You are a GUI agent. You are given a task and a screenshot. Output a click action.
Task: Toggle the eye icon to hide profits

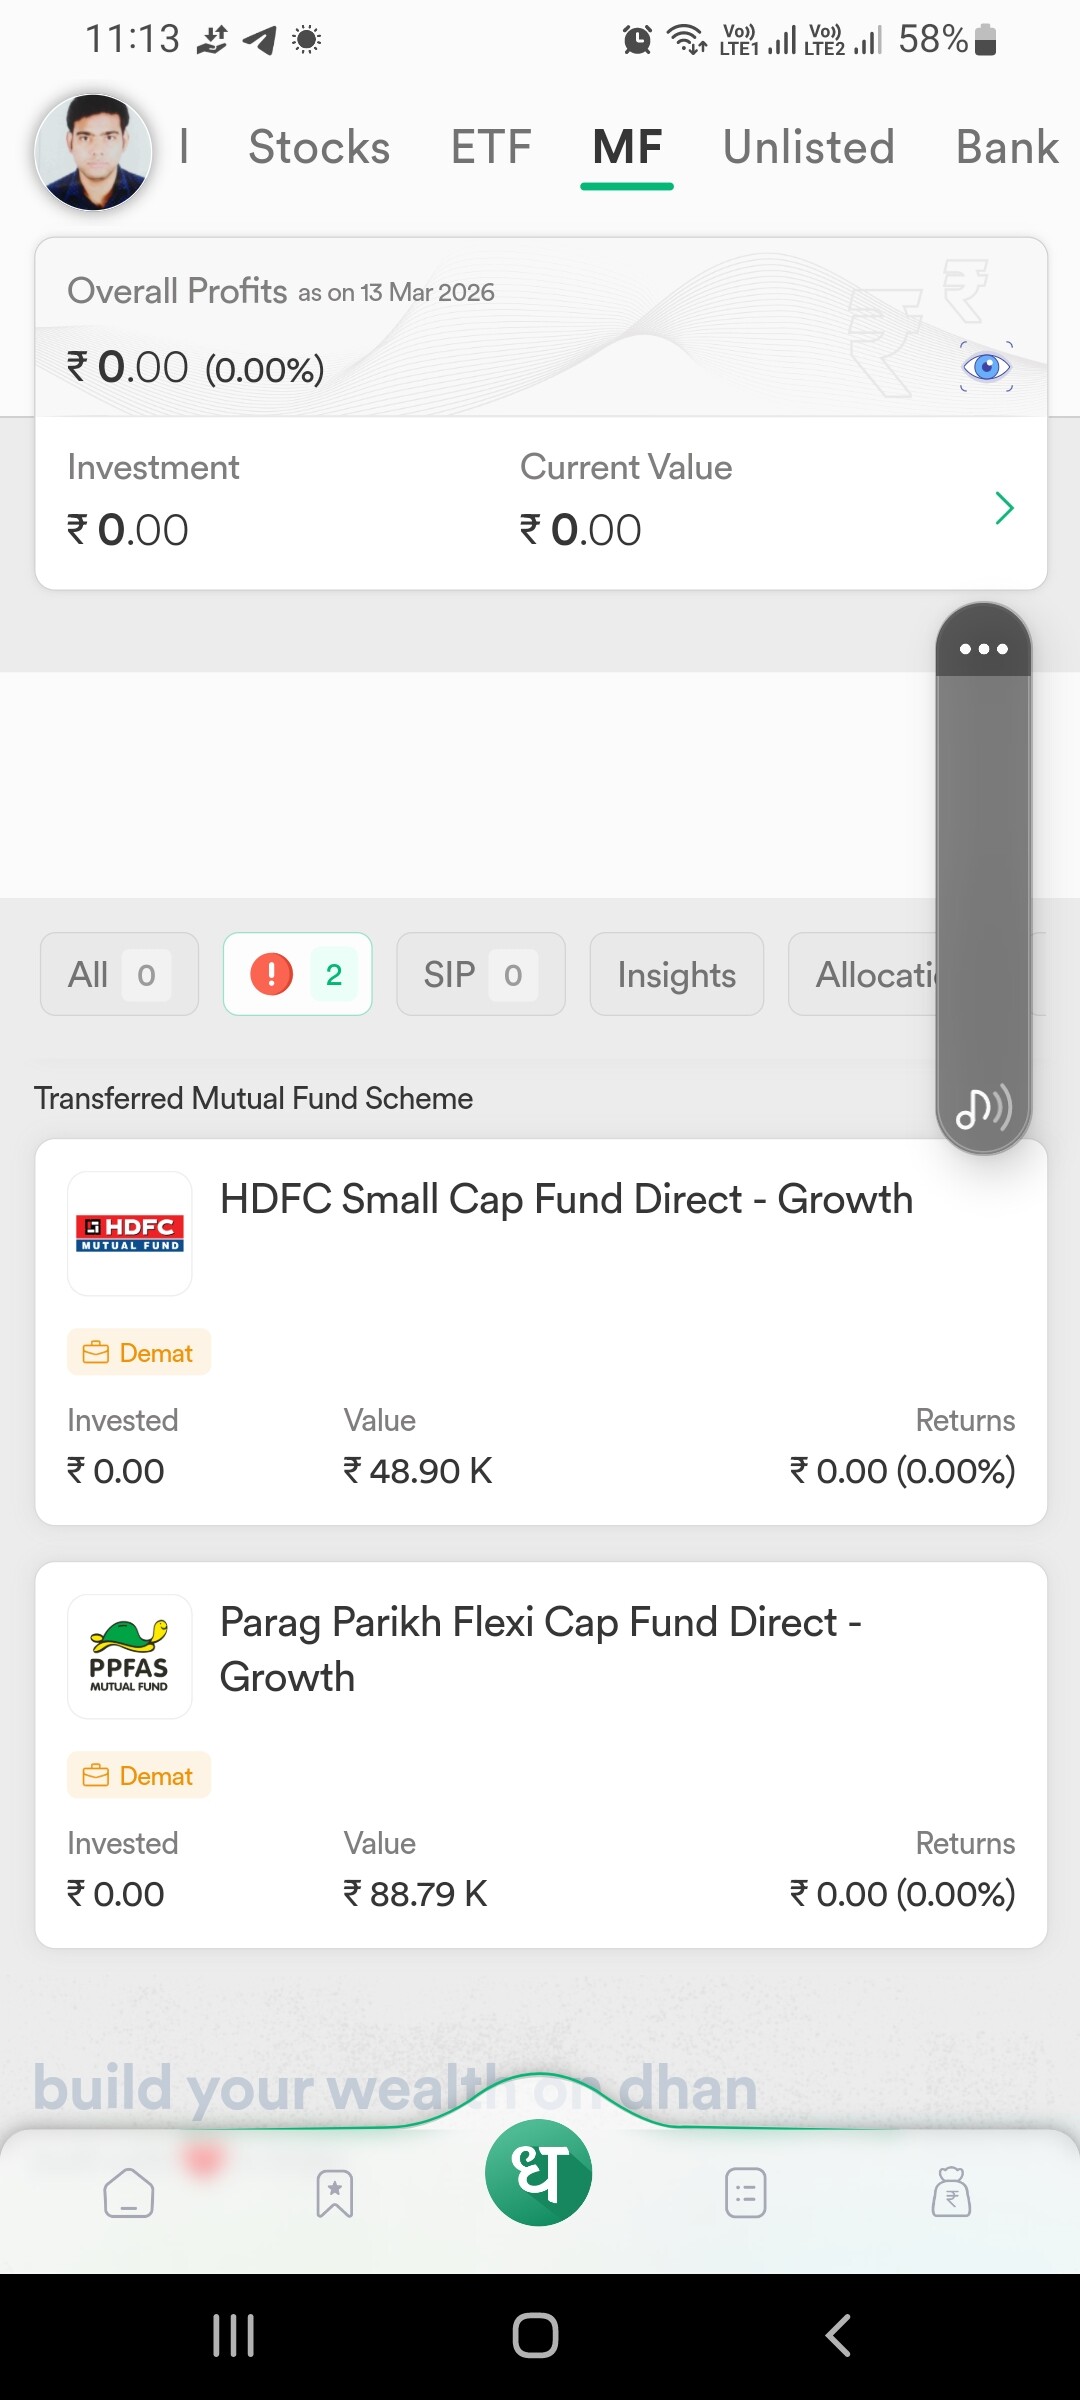coord(986,367)
